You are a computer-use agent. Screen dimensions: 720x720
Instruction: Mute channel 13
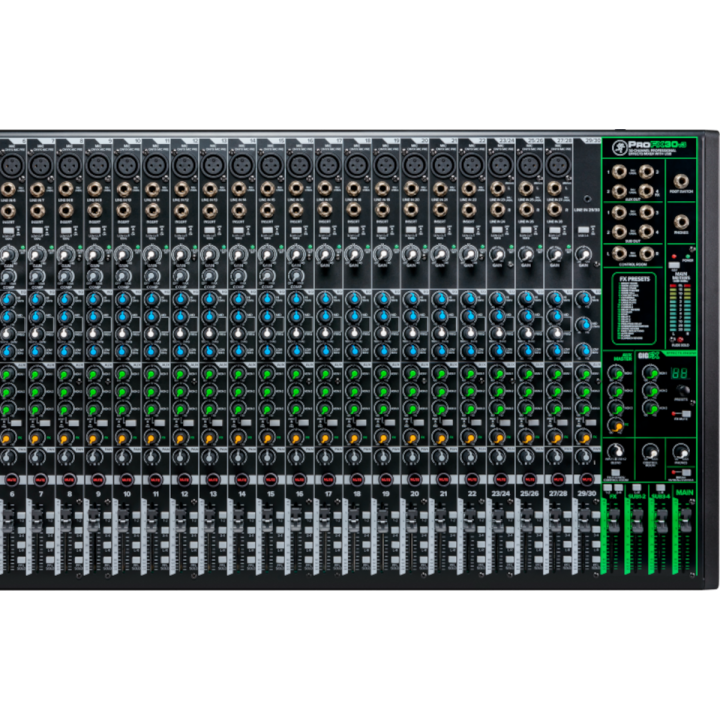213,479
